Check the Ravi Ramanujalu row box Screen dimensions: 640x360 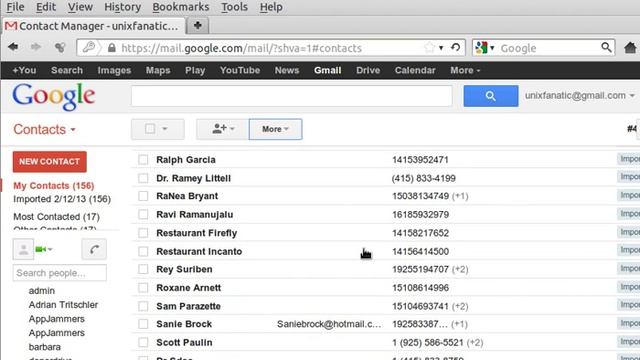tap(143, 214)
